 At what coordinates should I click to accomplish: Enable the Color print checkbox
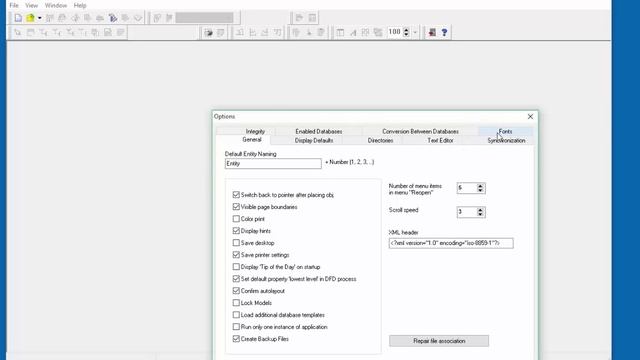click(236, 219)
